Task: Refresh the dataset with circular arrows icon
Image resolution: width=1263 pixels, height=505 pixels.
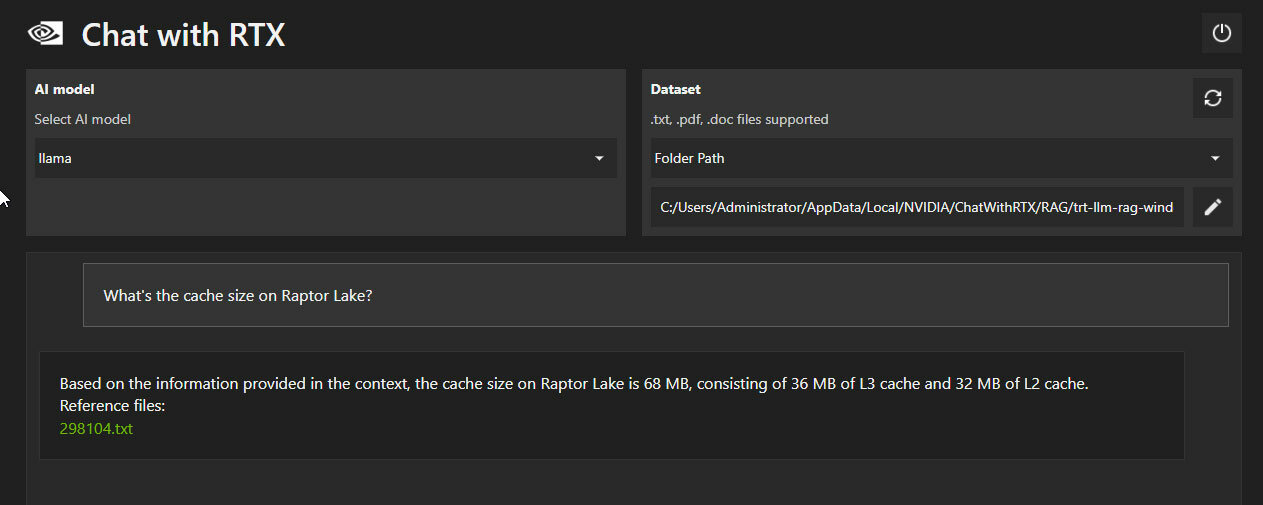Action: (1212, 98)
